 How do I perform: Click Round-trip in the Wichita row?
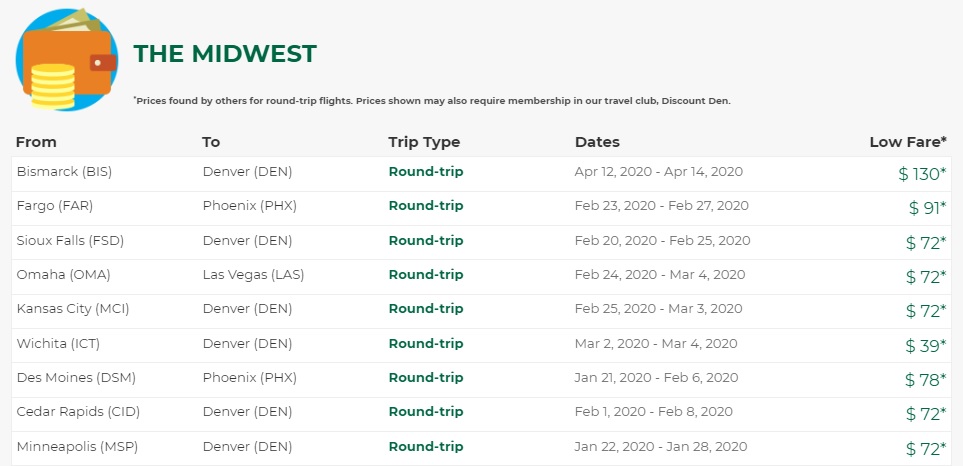click(426, 344)
